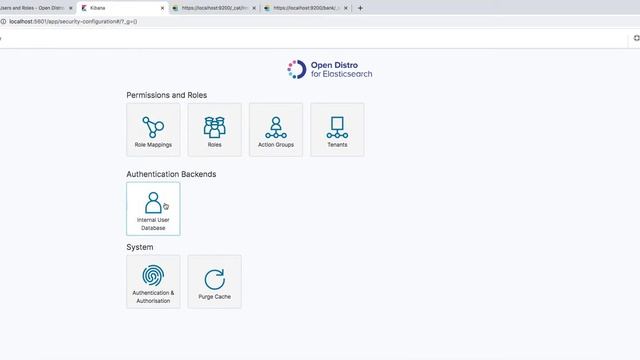Open the Internal User Database card
640x360 pixels.
pyautogui.click(x=153, y=209)
